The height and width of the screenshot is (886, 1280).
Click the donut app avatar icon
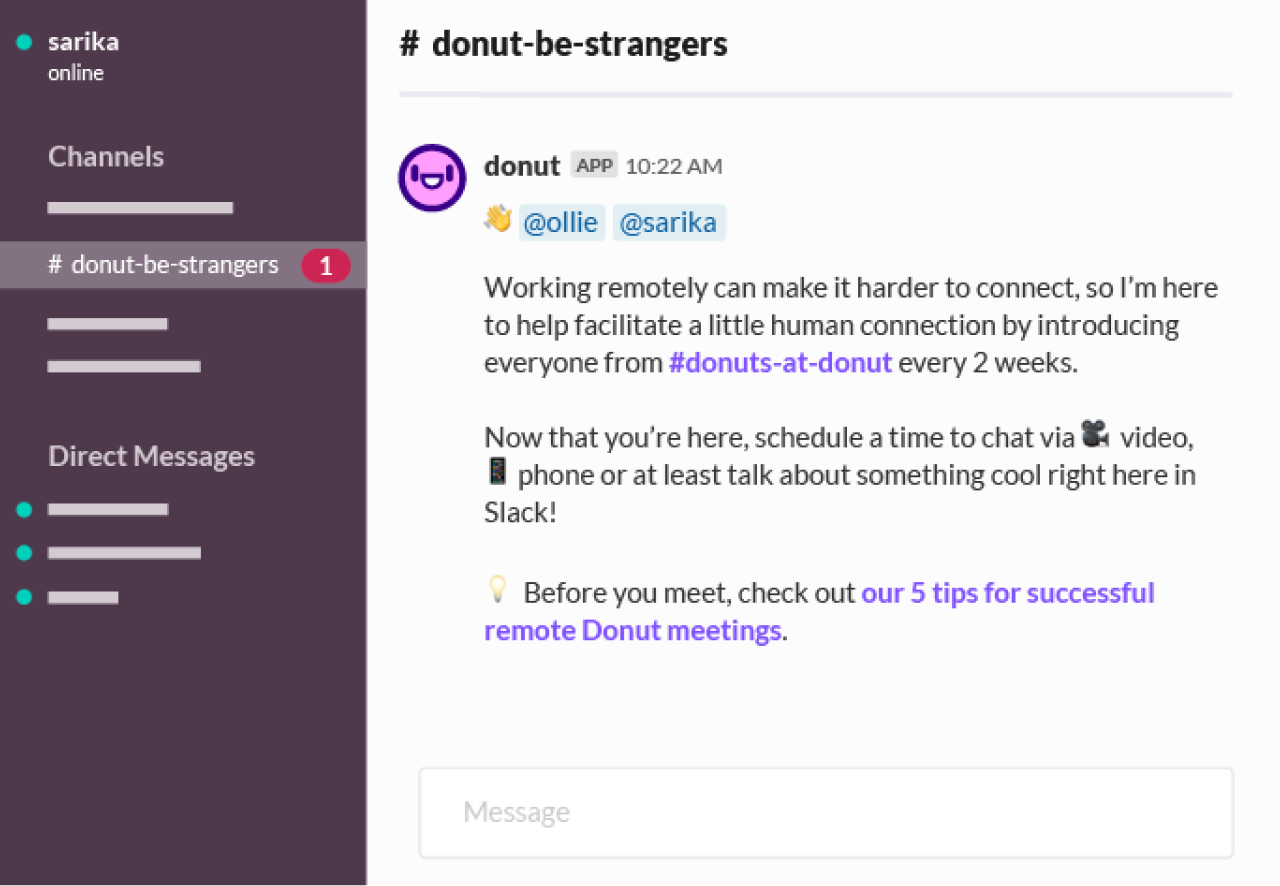pos(431,178)
